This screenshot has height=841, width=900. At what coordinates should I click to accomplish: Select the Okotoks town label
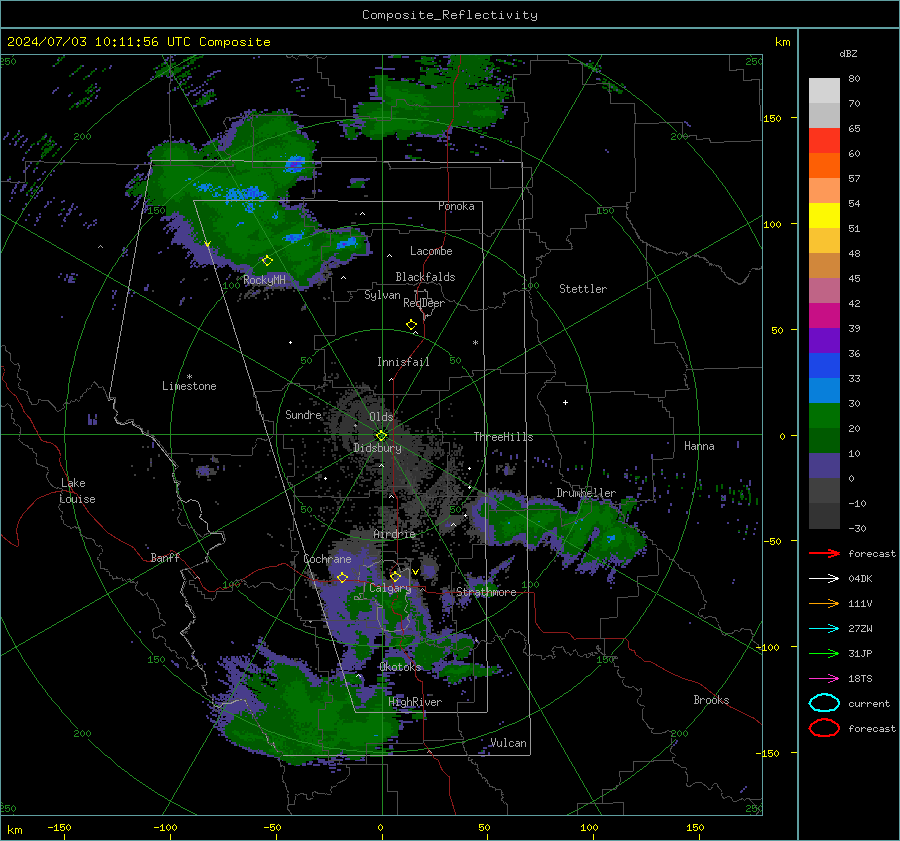(400, 666)
